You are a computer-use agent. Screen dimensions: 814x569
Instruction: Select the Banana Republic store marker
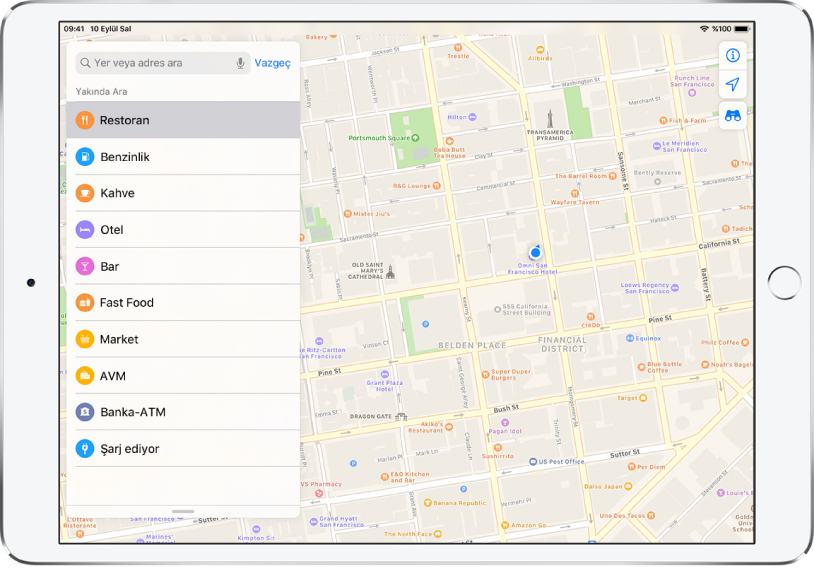coord(428,503)
